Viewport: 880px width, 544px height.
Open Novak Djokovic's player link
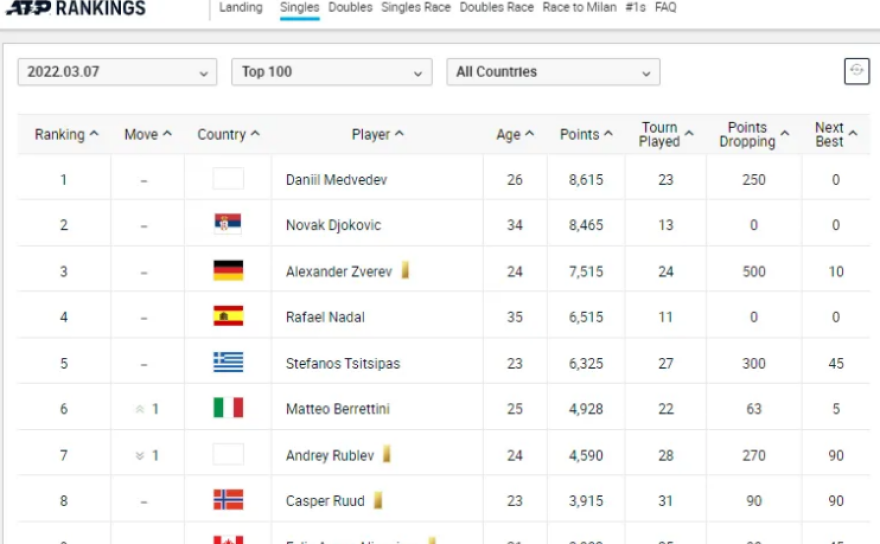coord(333,225)
